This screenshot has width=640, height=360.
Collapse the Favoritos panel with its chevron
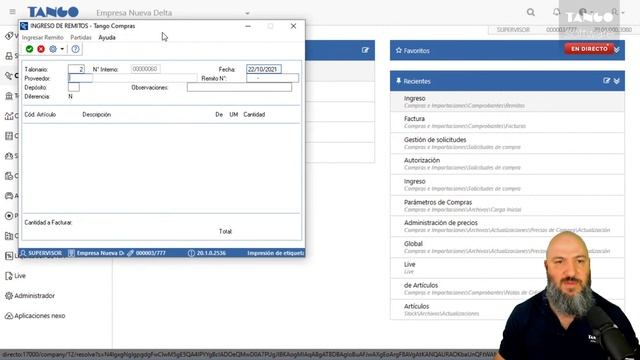click(x=617, y=50)
